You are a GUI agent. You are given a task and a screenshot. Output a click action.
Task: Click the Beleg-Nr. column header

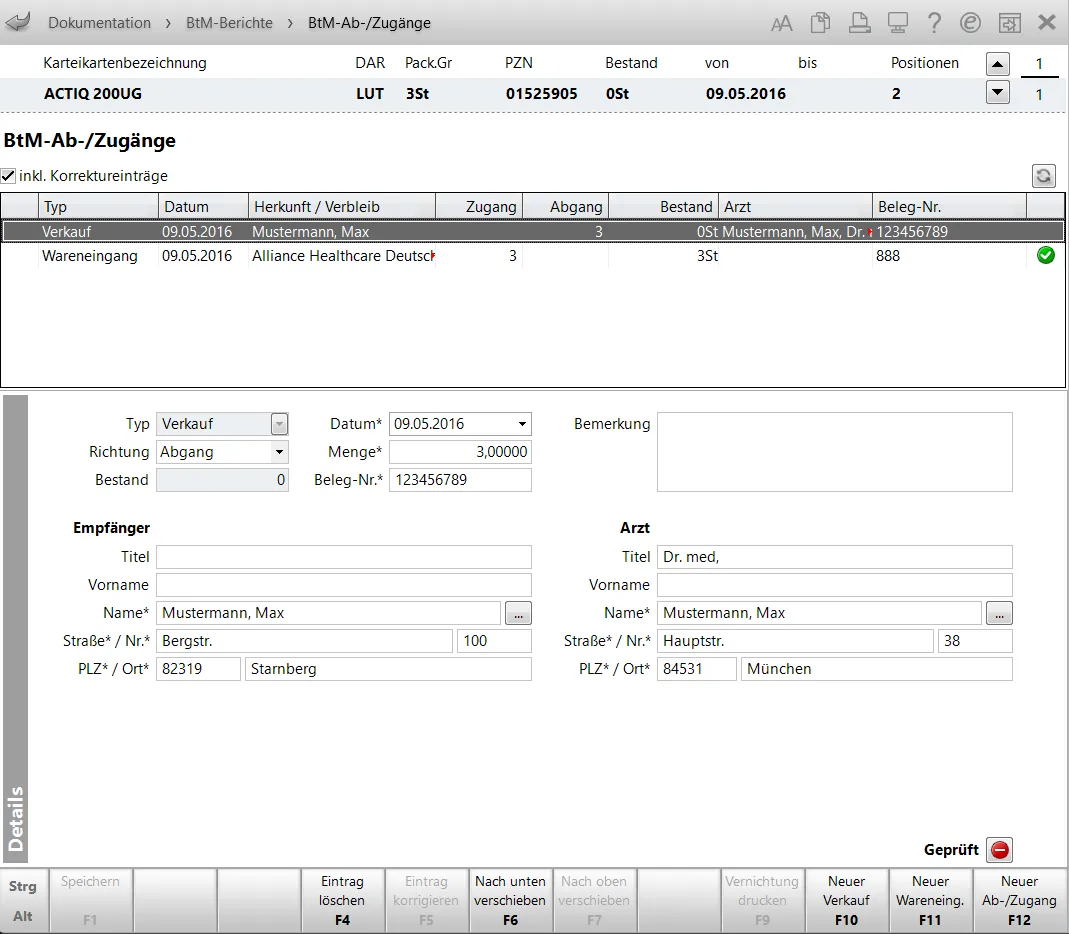click(x=949, y=207)
